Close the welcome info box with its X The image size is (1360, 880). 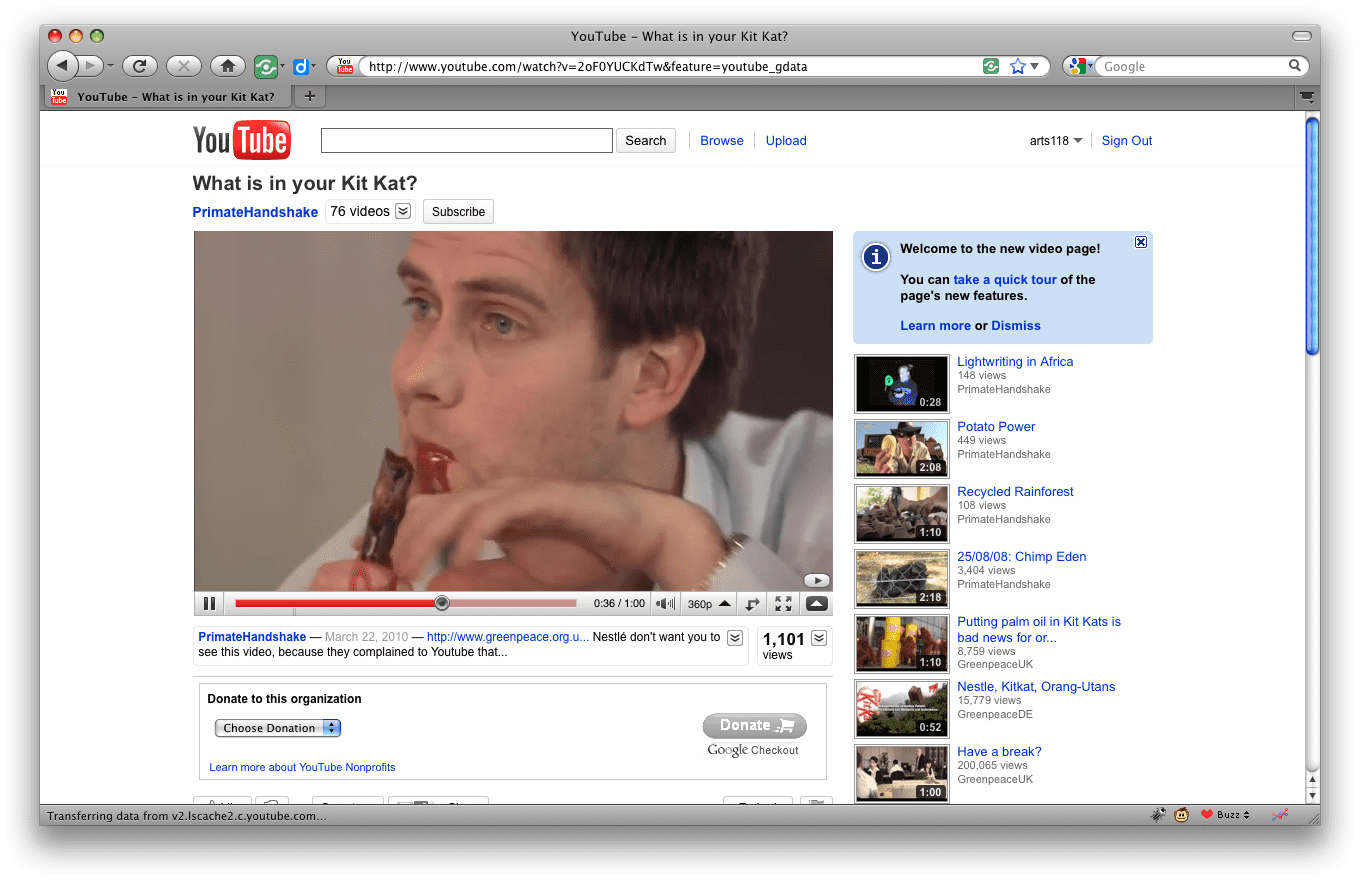point(1141,242)
